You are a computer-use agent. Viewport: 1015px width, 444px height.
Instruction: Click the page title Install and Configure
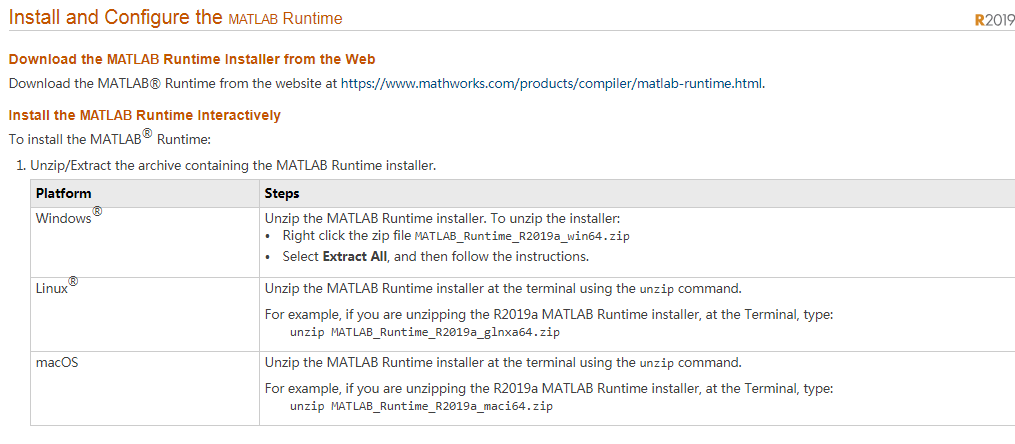coord(175,19)
